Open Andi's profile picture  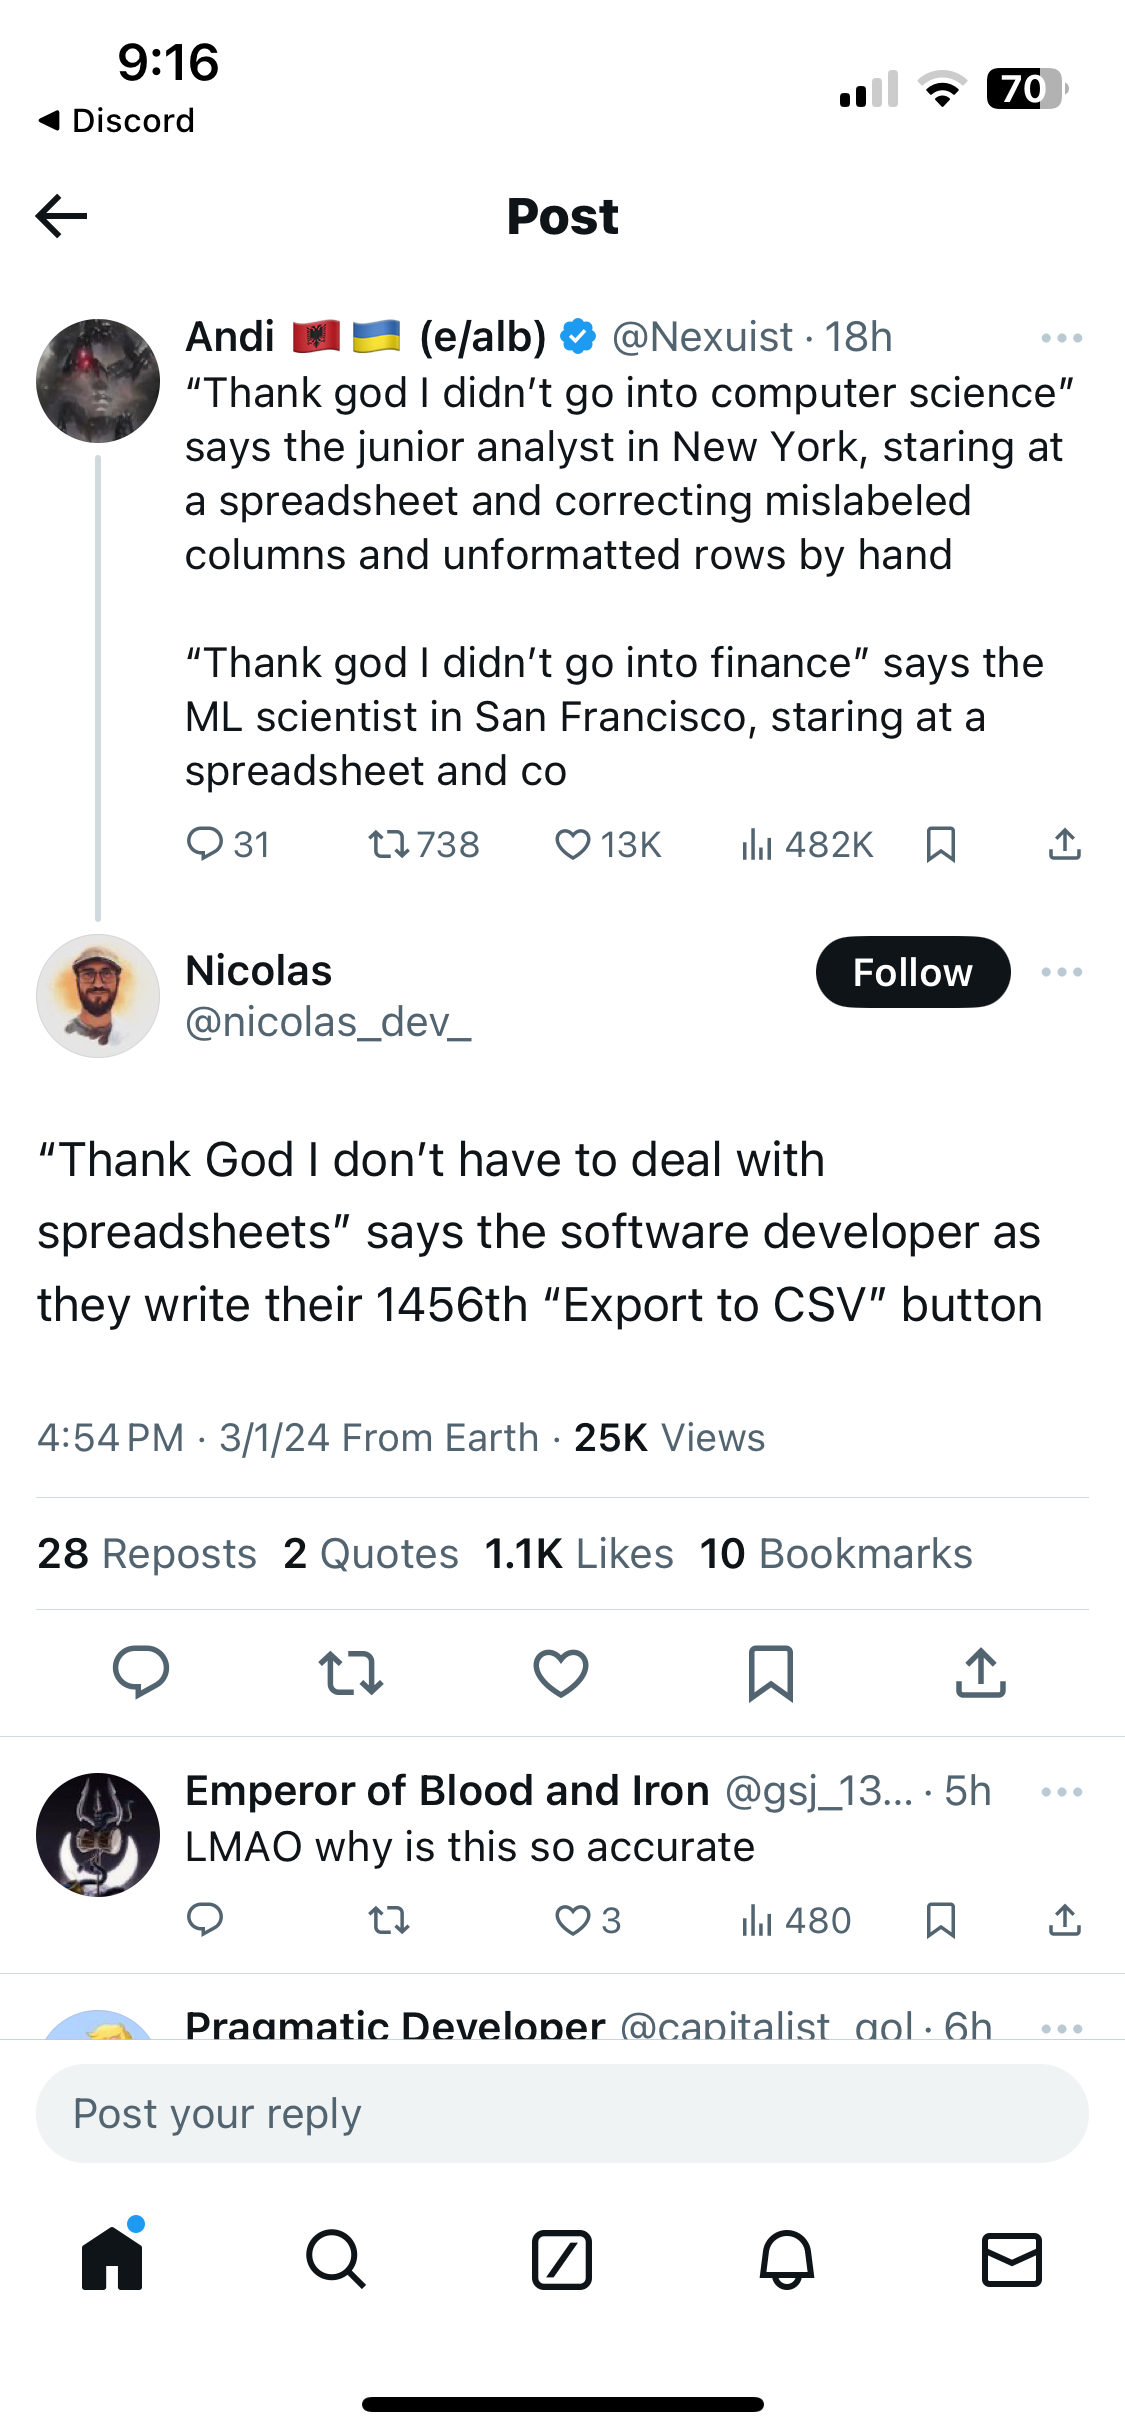(x=98, y=381)
